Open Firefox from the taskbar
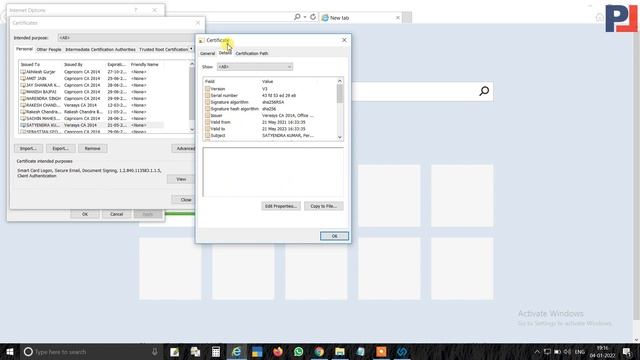 coord(278,351)
